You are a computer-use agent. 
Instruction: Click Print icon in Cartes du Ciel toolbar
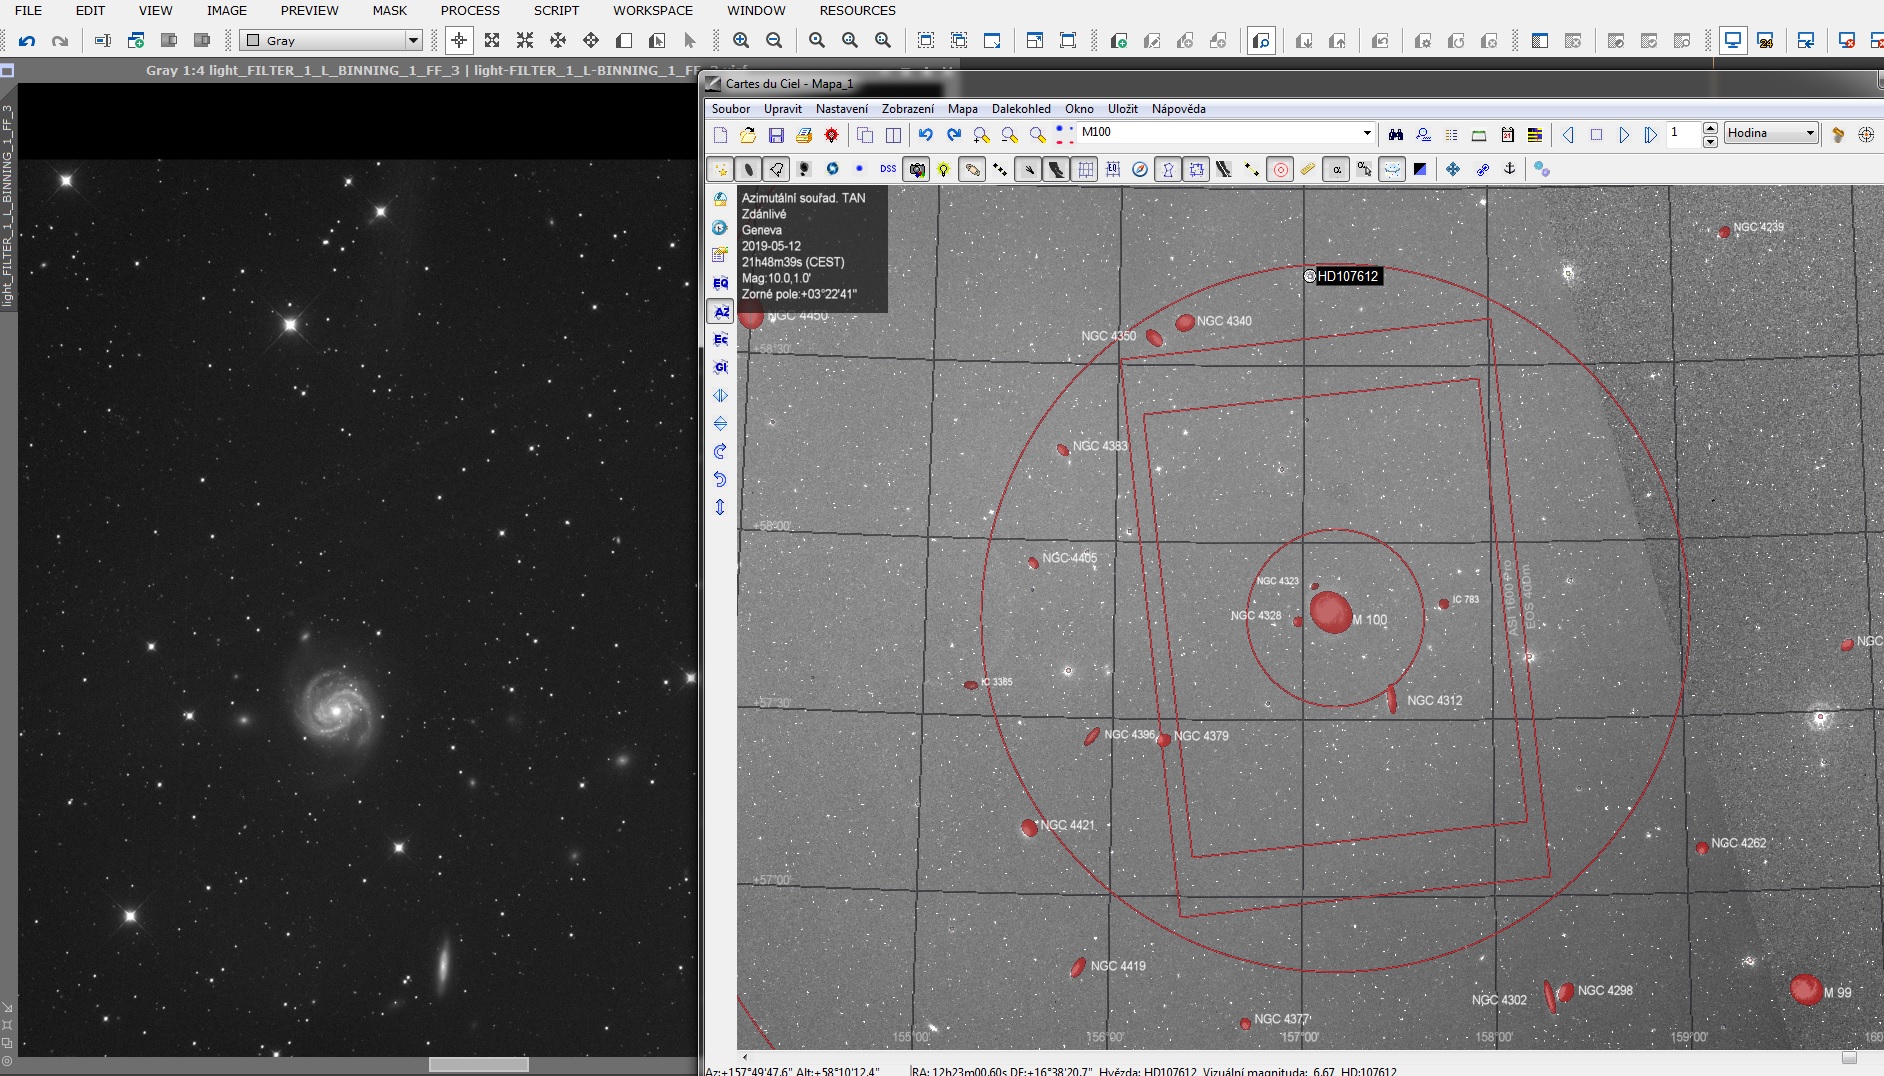804,135
